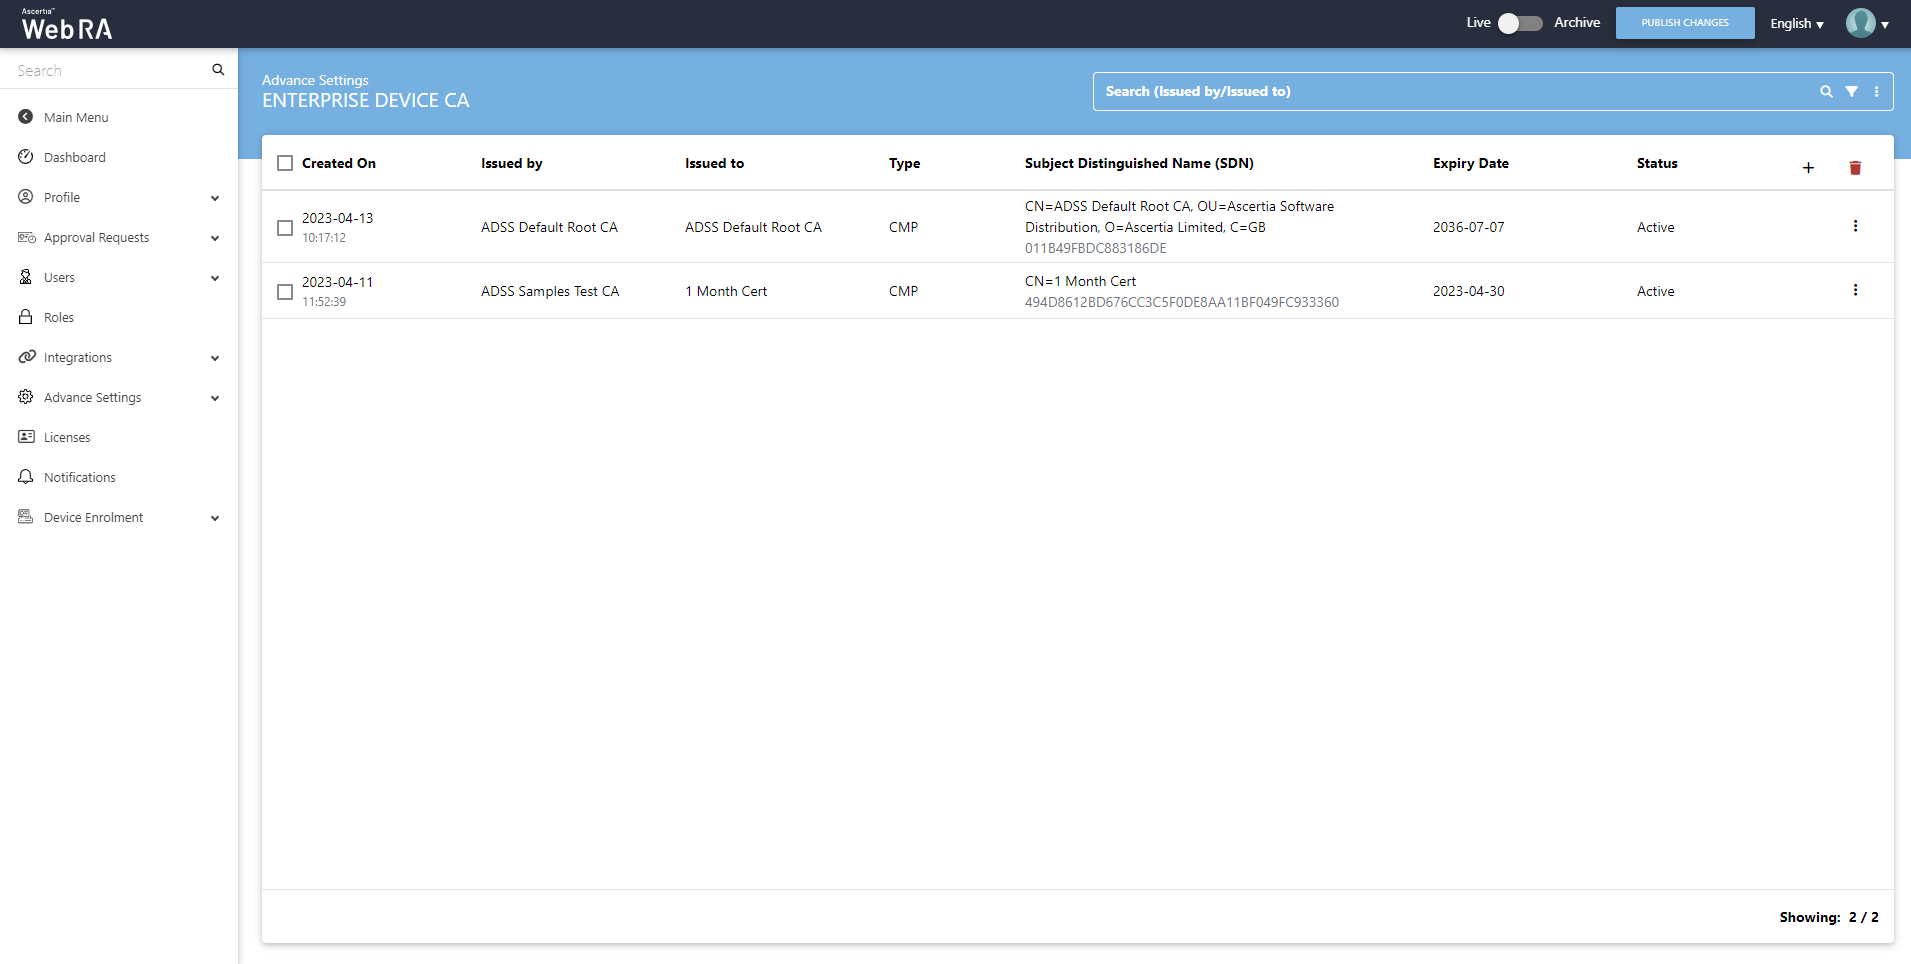Tick the select-all checkbox beside Created On
1911x964 pixels.
coord(285,163)
